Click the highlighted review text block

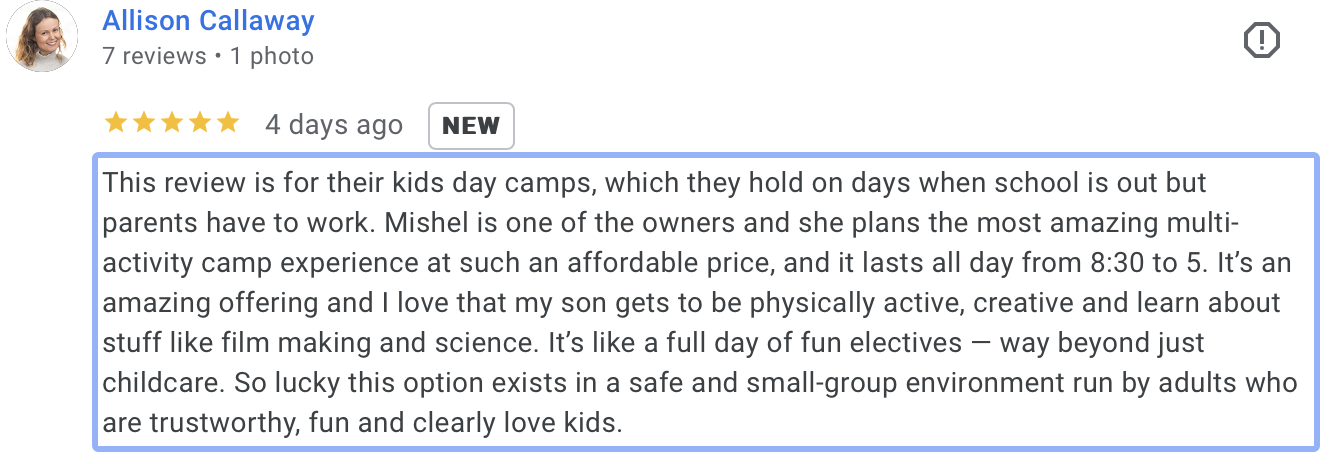click(706, 303)
